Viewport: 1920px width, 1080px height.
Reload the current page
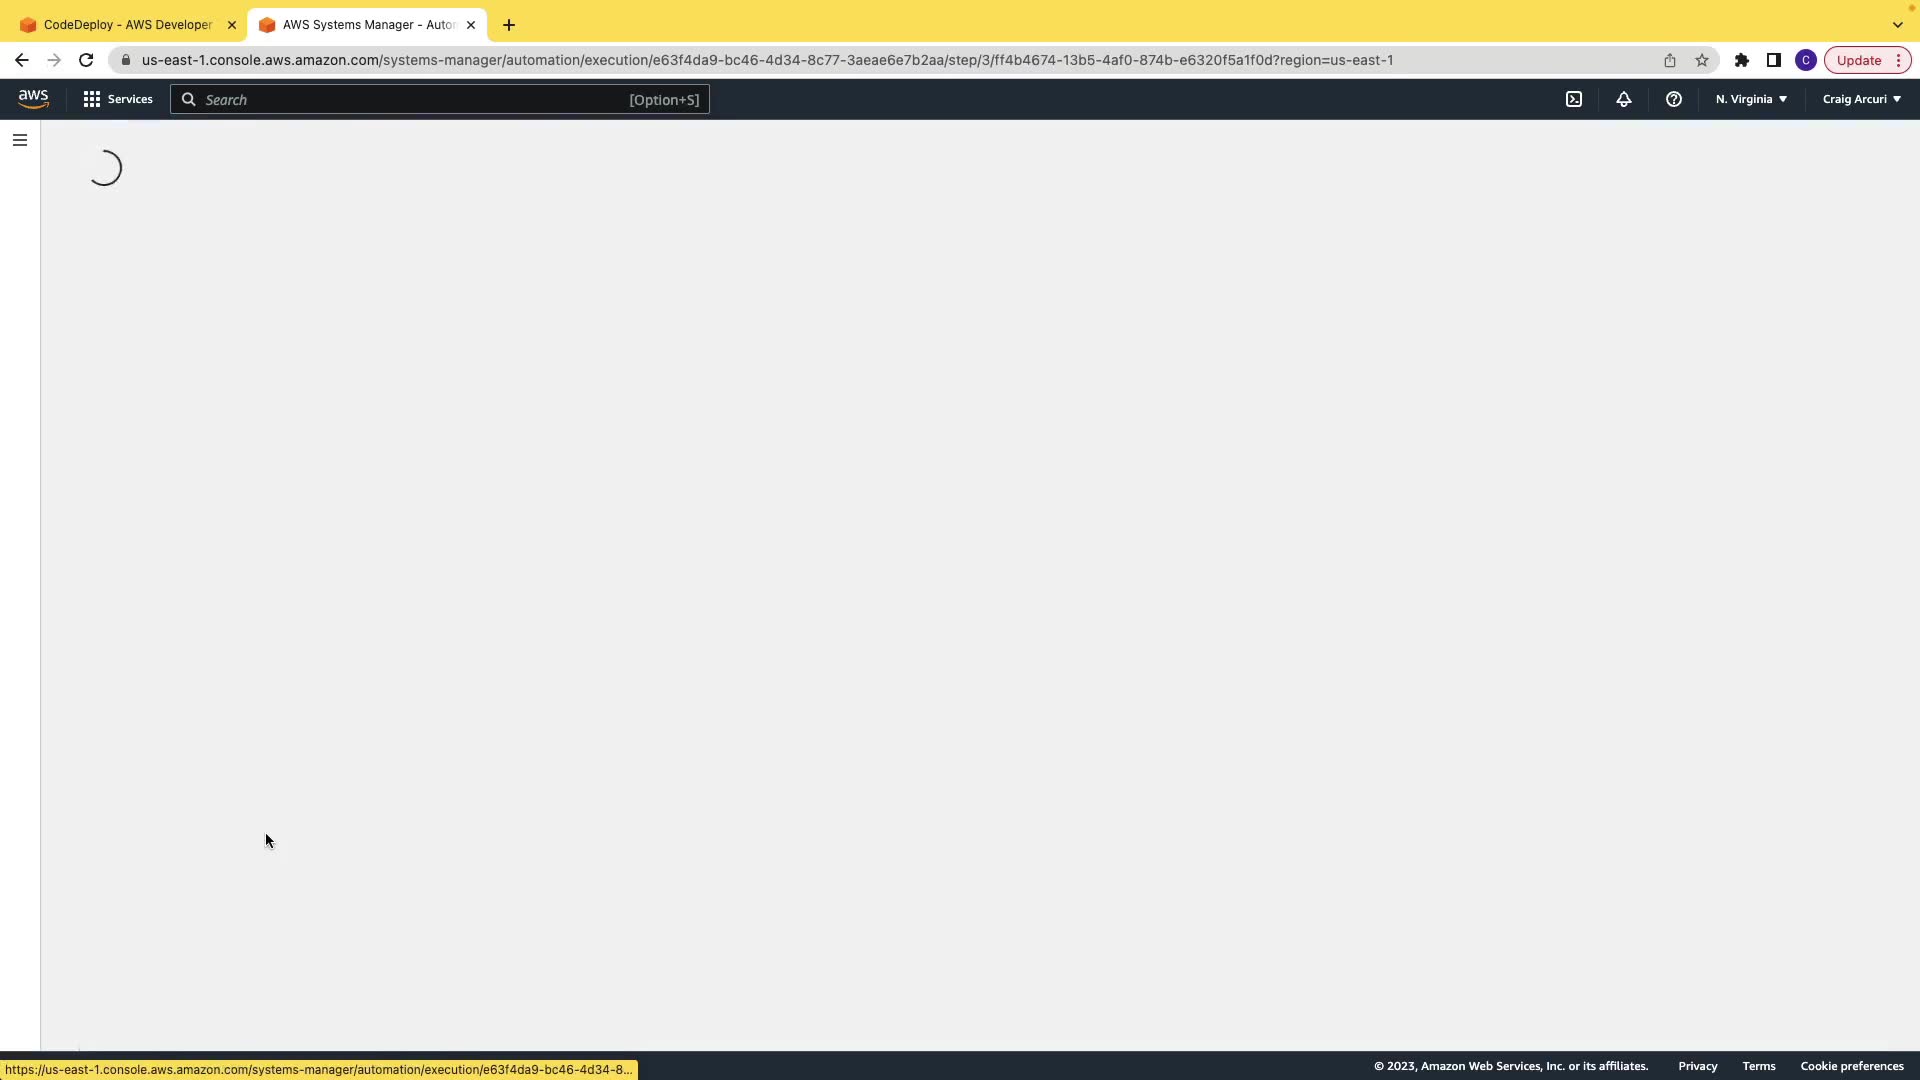pyautogui.click(x=86, y=60)
